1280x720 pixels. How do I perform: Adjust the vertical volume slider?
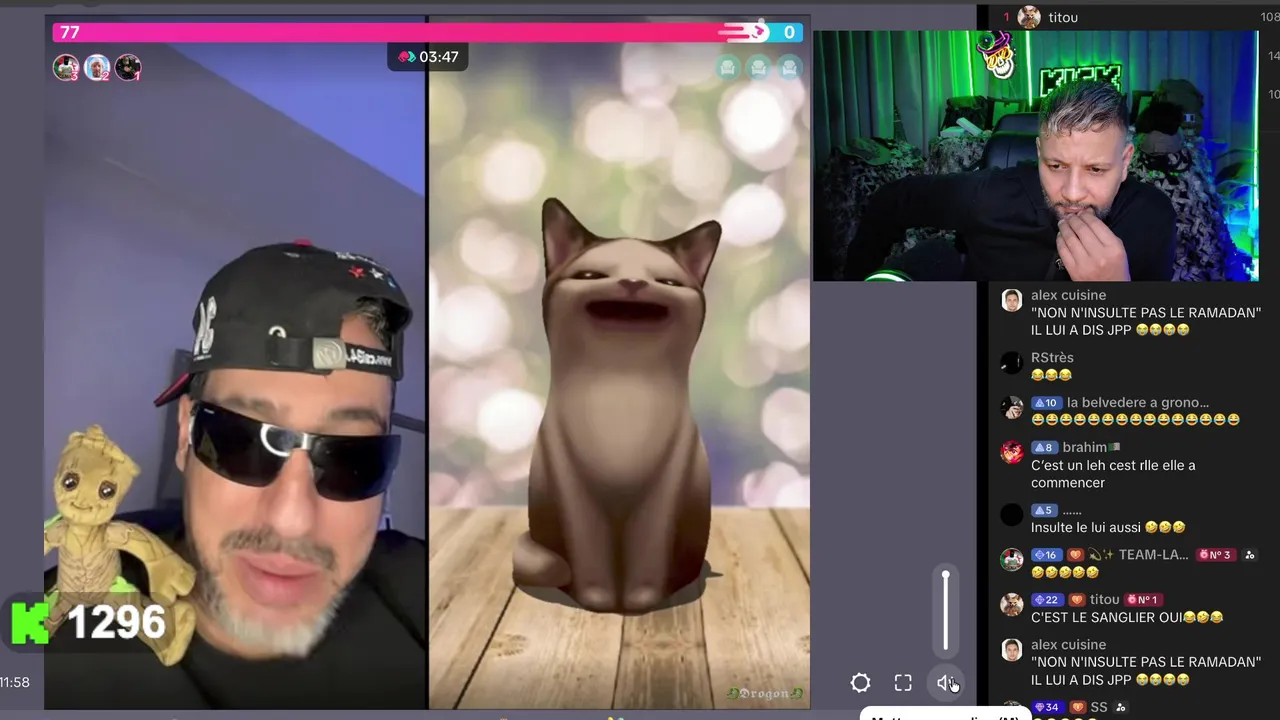945,611
